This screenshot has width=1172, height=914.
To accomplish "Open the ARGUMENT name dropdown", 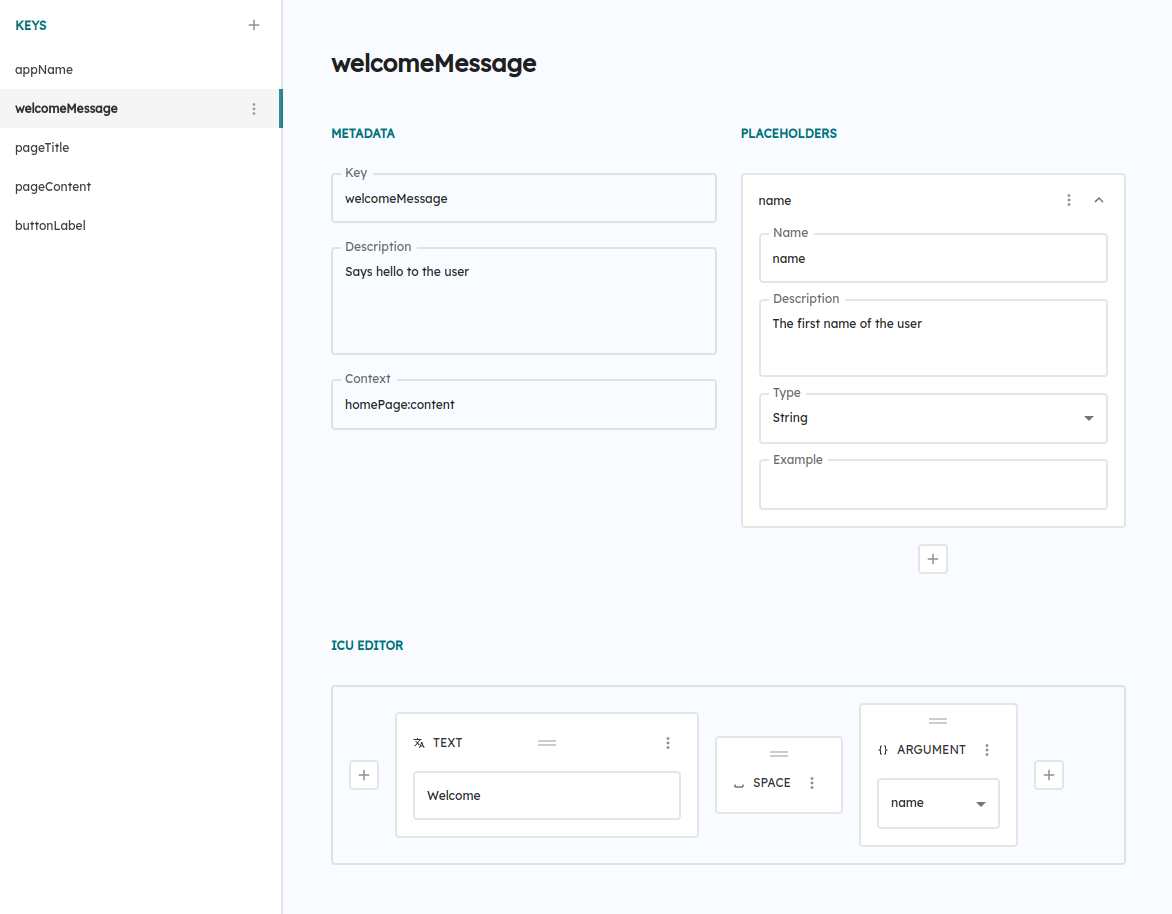I will coord(938,803).
